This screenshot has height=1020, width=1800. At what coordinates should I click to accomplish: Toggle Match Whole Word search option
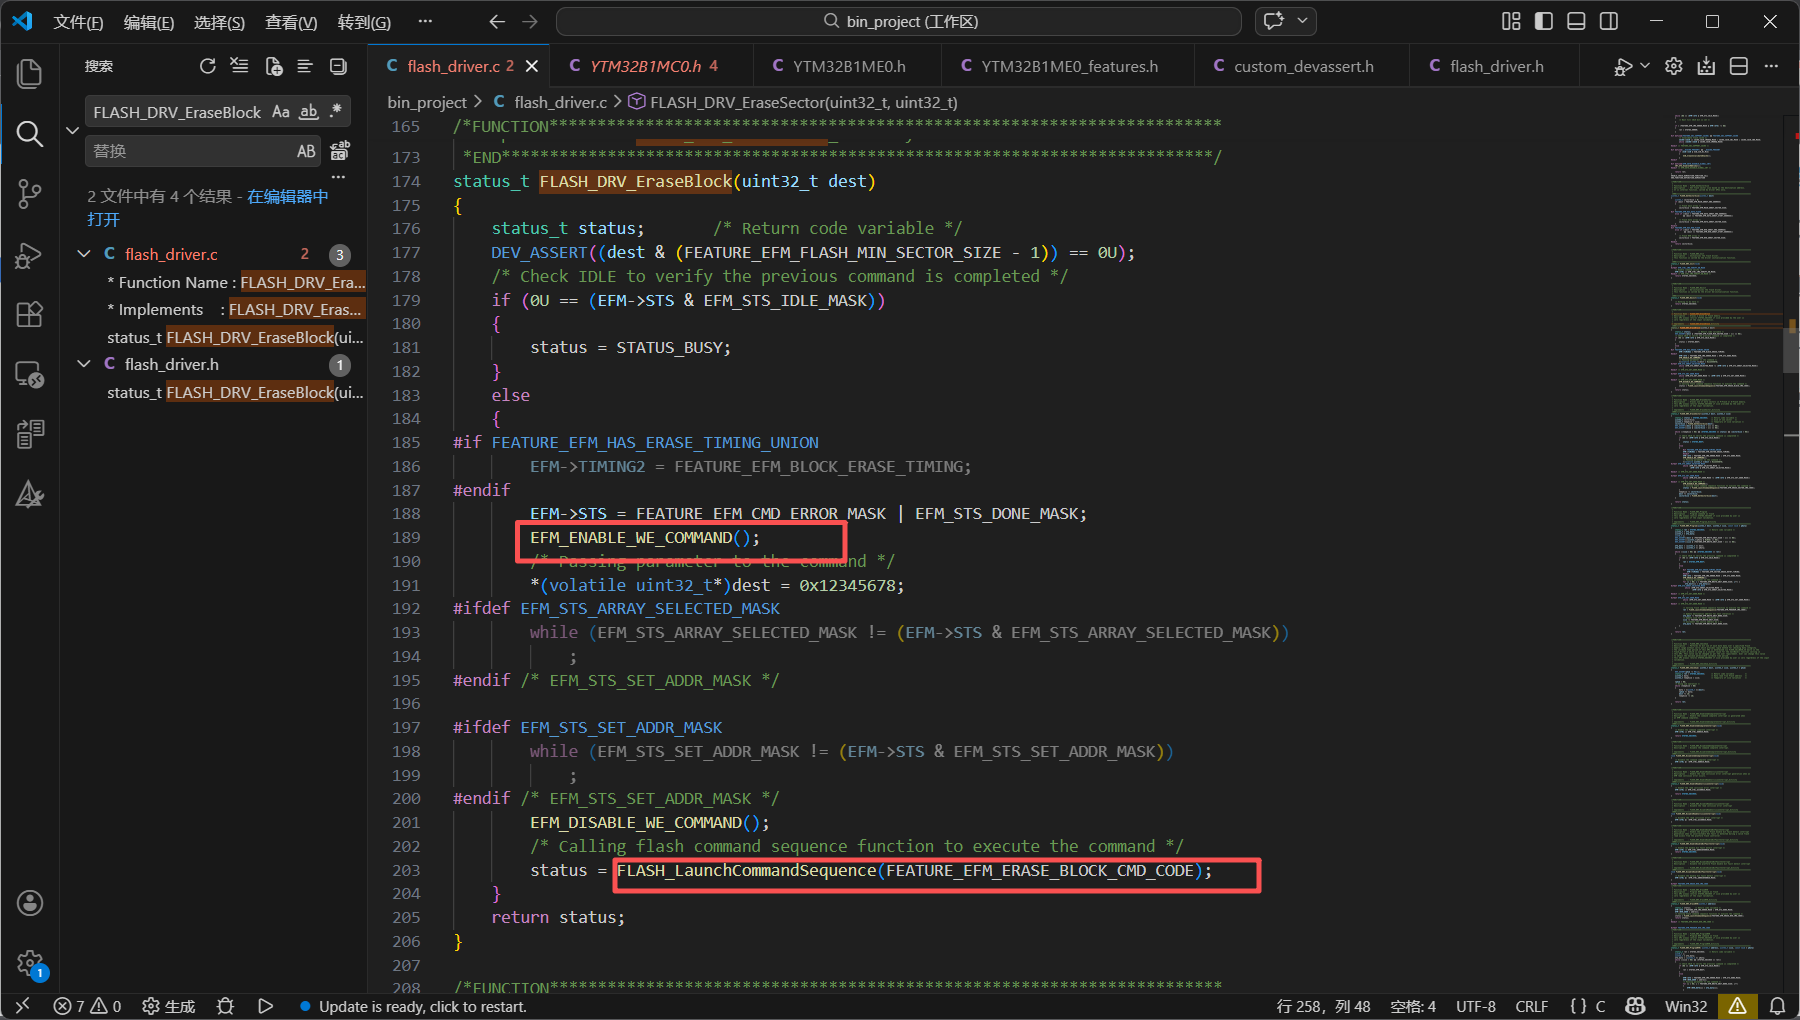click(309, 112)
